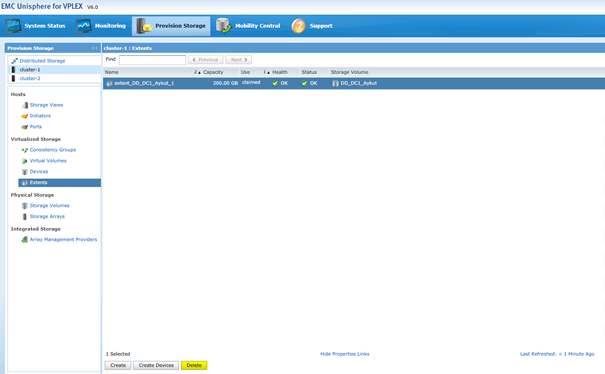Click the Create Devices button
The image size is (605, 374).
(156, 365)
